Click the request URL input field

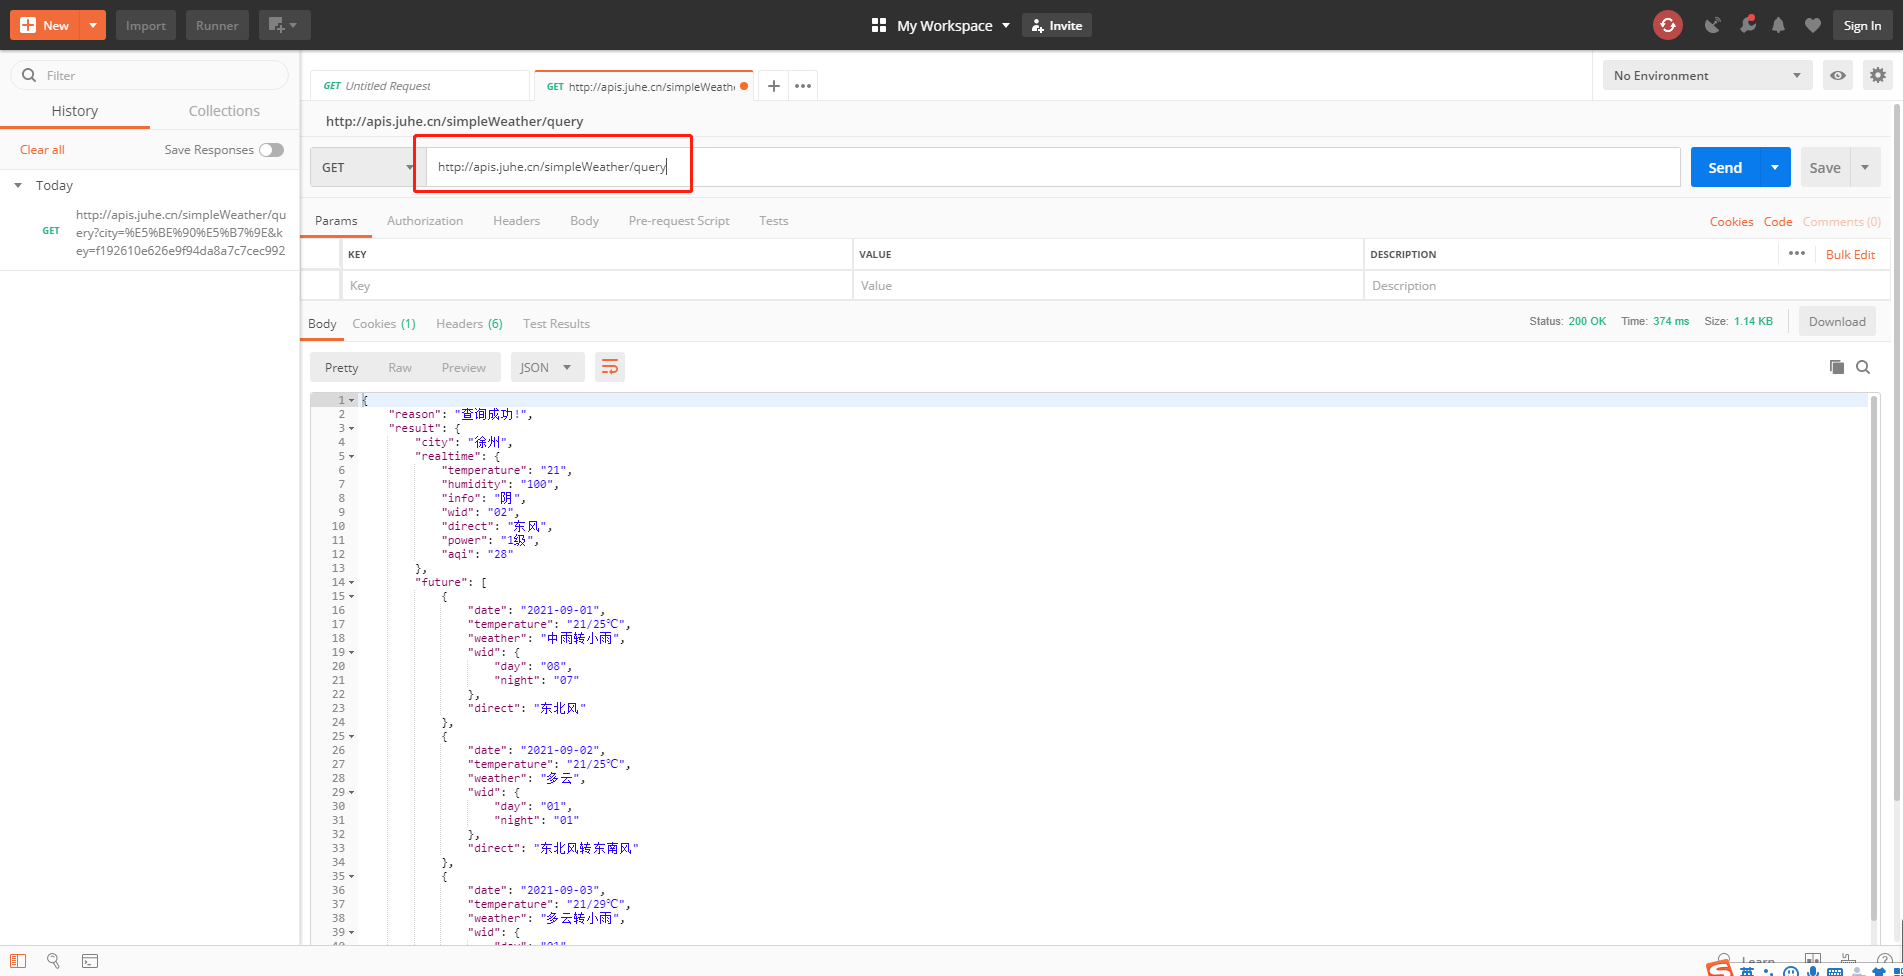click(x=1053, y=167)
